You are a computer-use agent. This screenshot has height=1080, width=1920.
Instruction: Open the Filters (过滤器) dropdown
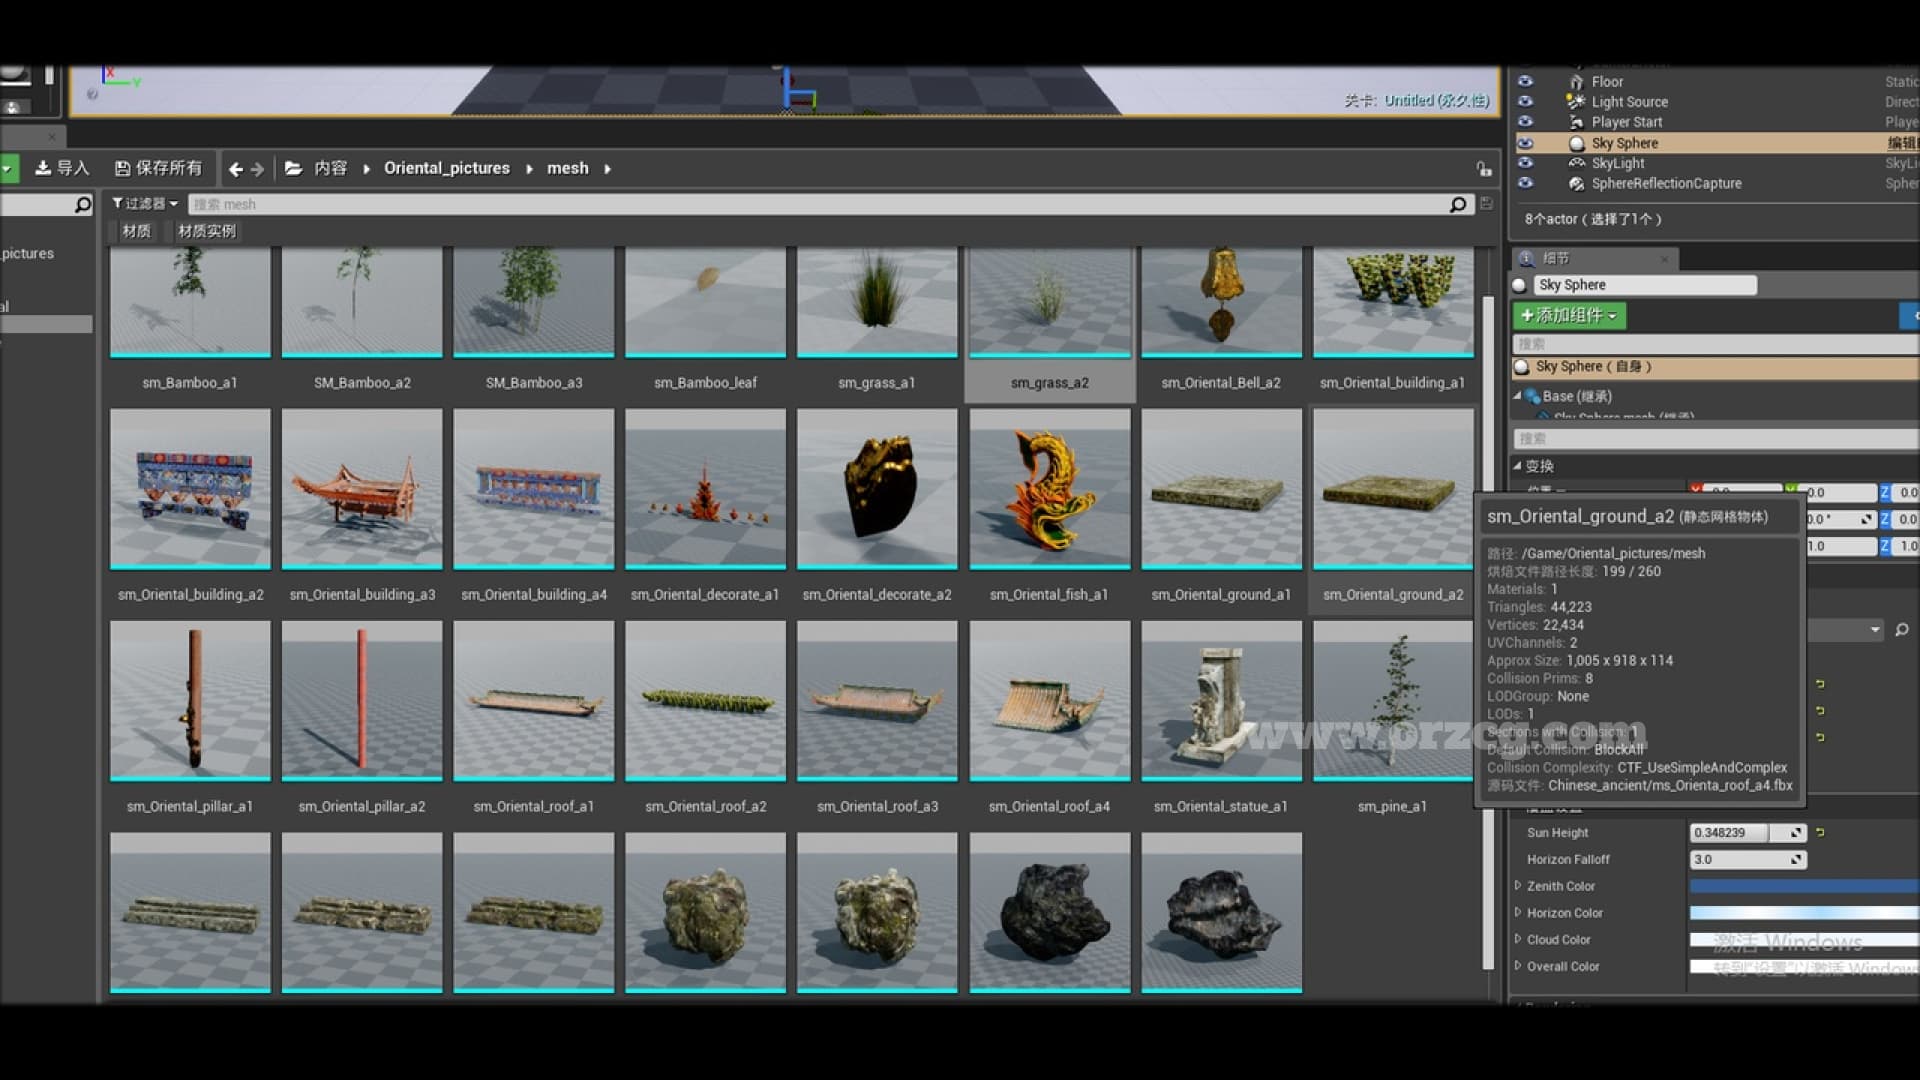click(145, 203)
